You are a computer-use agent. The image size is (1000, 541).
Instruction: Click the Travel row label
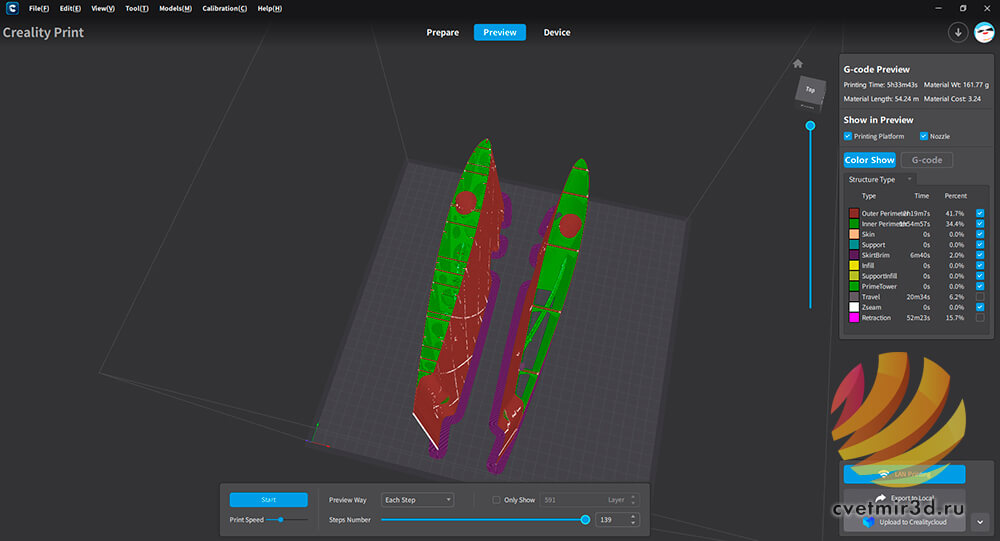871,297
